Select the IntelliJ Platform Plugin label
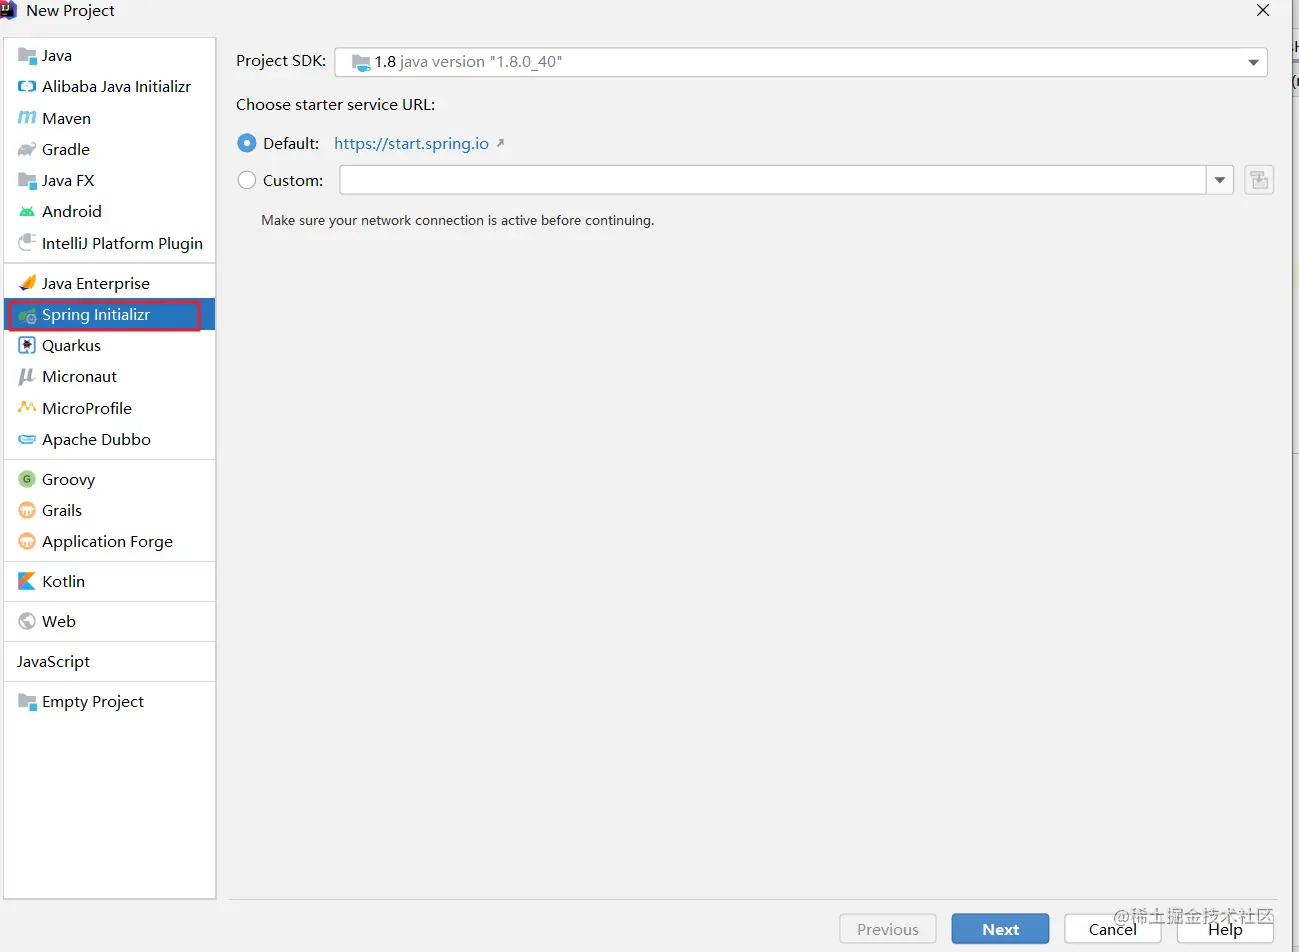 [122, 243]
